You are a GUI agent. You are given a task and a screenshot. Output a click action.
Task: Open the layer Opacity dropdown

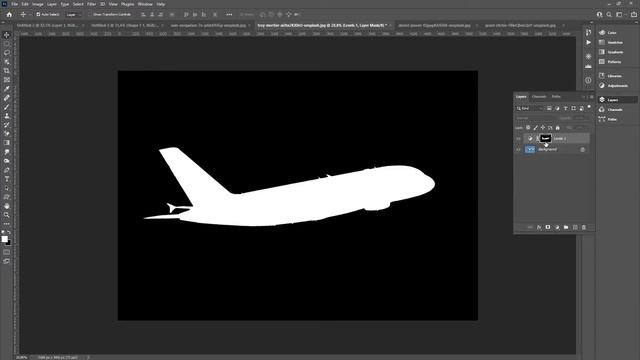click(x=579, y=118)
